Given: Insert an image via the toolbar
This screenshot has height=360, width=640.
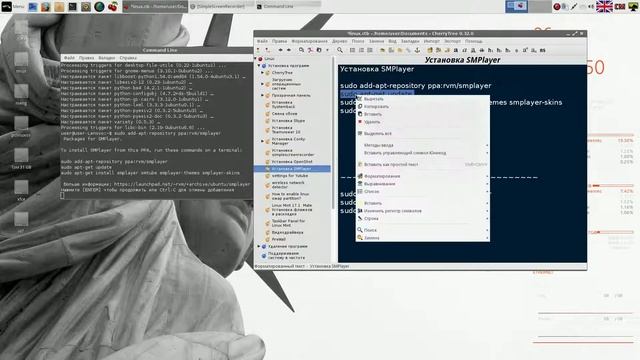Looking at the screenshot, I should pos(382,50).
